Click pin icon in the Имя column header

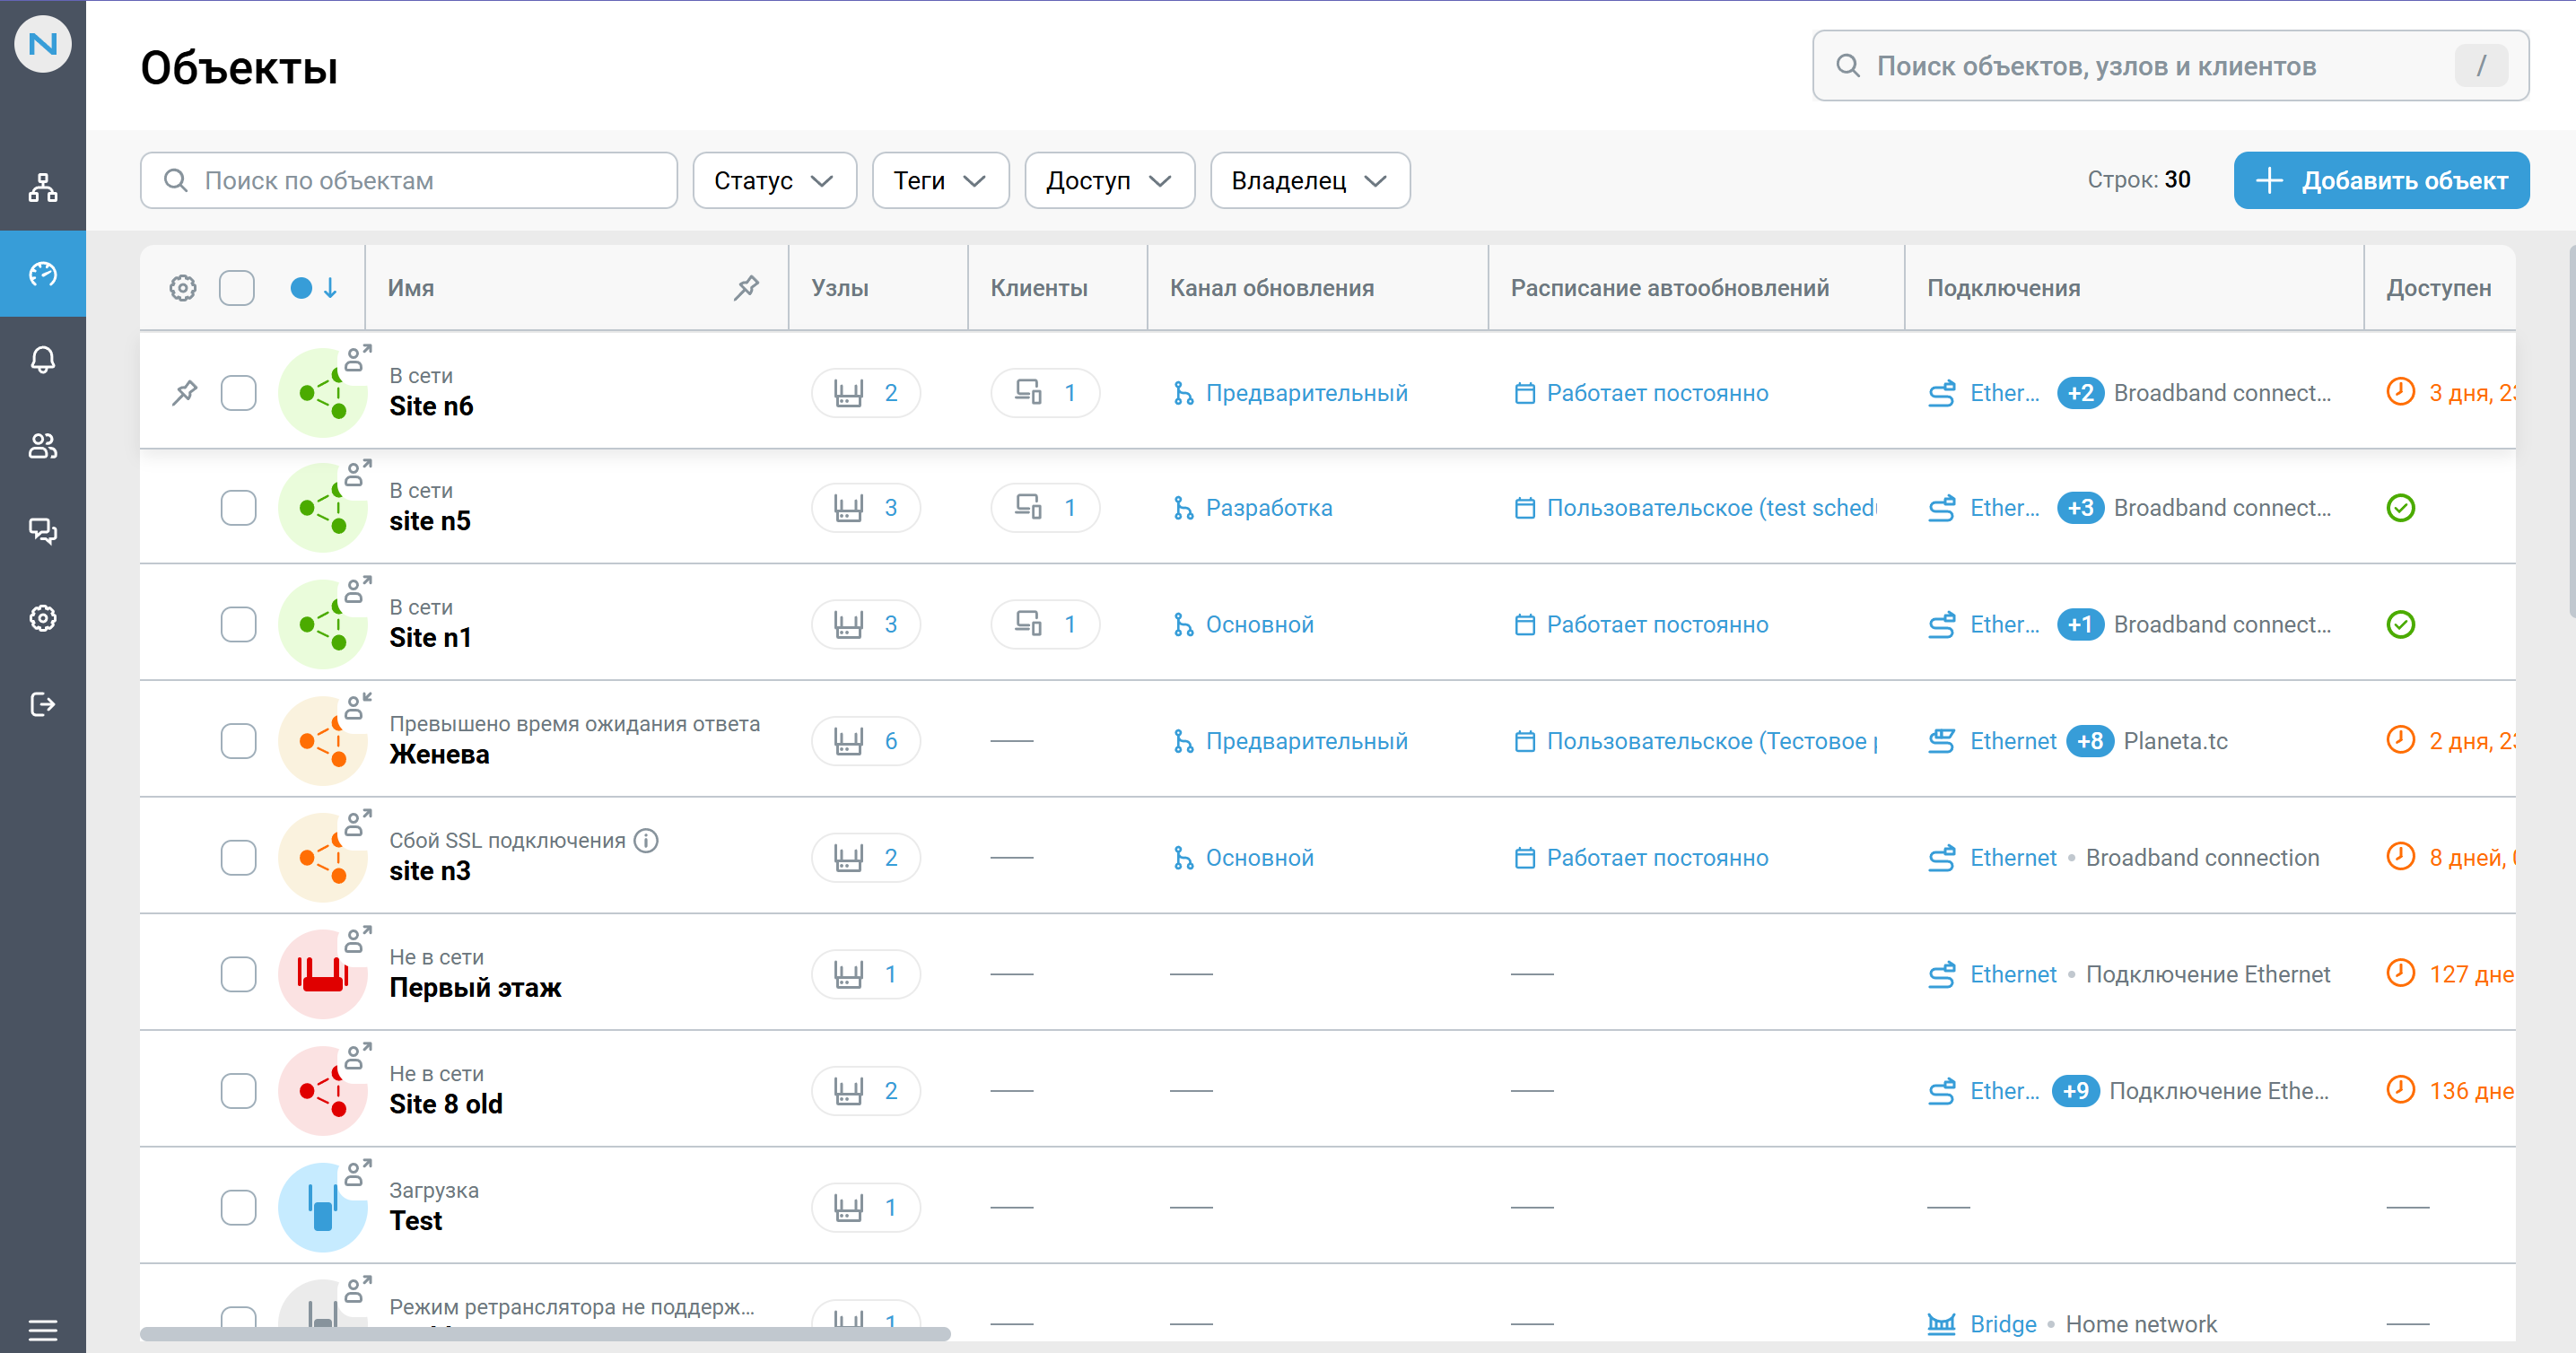point(746,288)
